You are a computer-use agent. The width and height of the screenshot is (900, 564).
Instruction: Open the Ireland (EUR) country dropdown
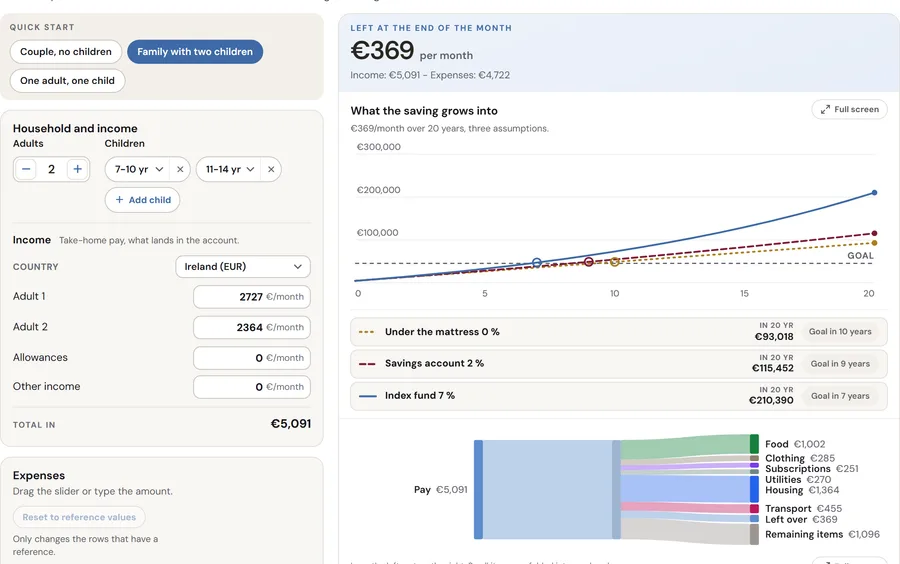tap(243, 267)
